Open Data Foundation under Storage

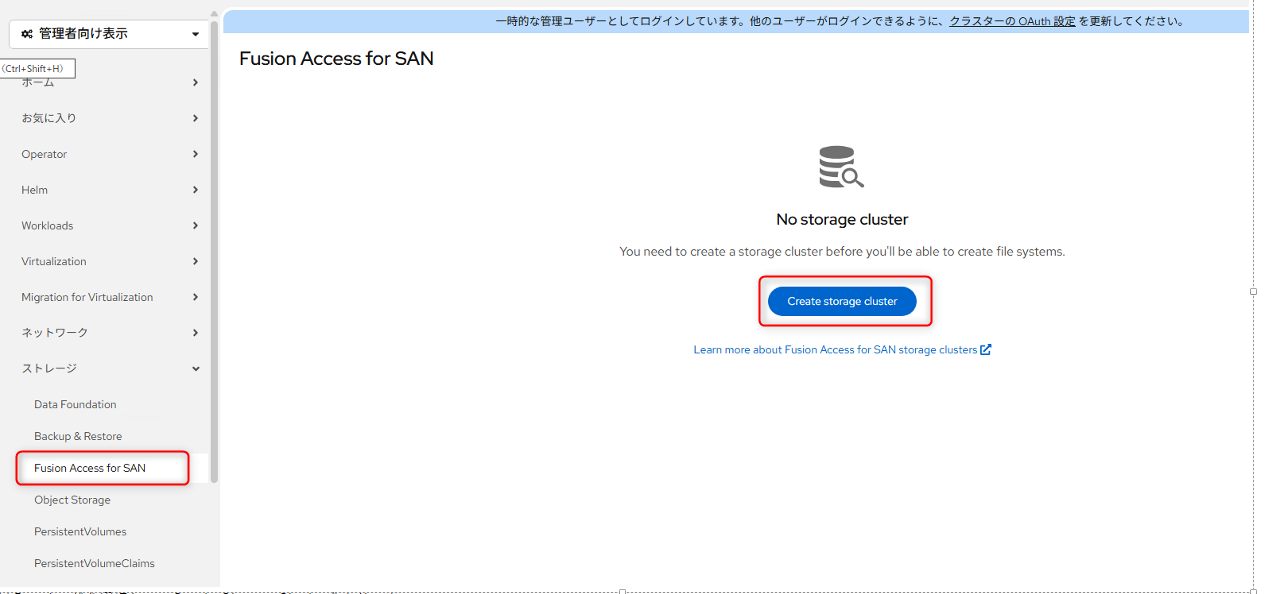pos(75,405)
